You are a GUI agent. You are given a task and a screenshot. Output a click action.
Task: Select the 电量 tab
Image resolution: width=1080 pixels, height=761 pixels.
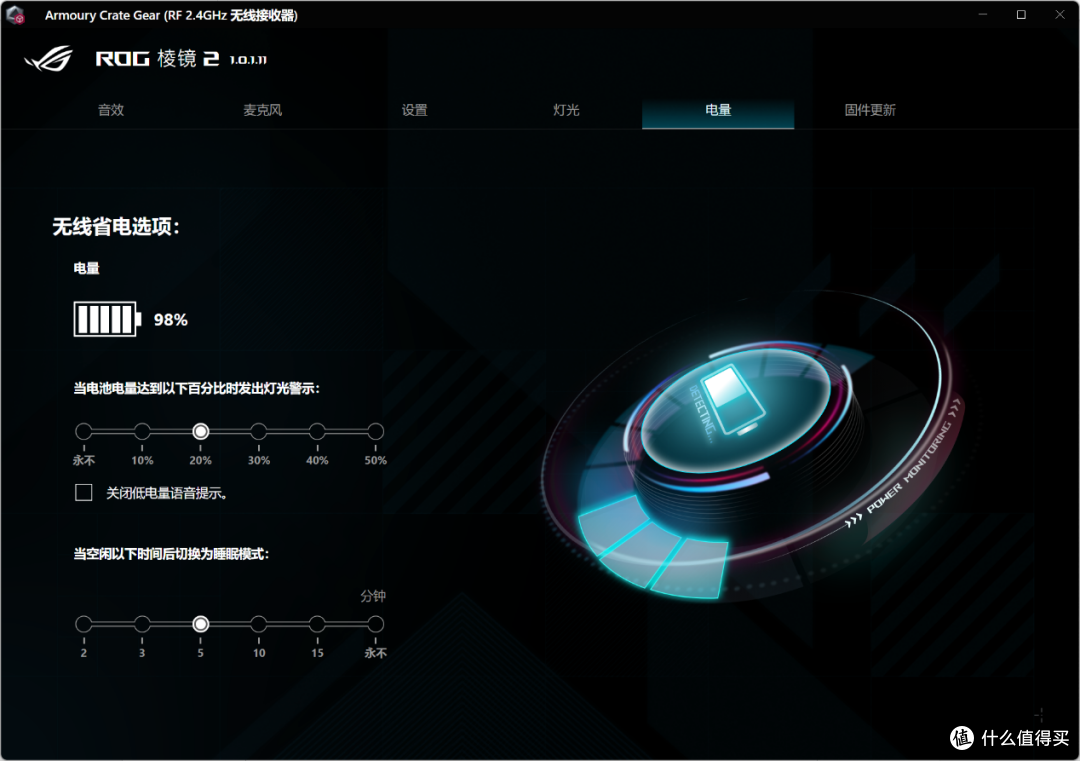click(x=718, y=110)
